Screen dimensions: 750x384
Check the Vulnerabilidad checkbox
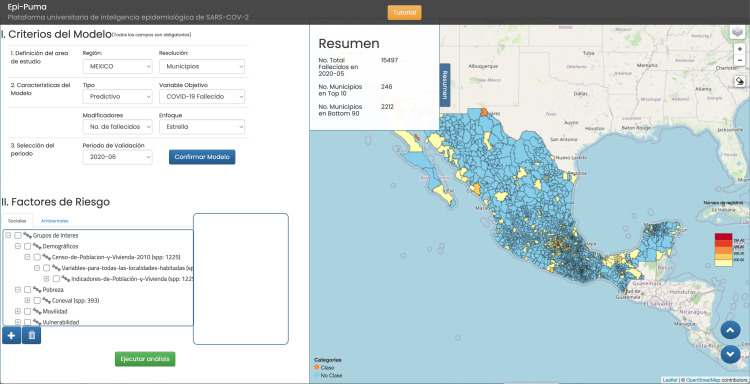27,322
